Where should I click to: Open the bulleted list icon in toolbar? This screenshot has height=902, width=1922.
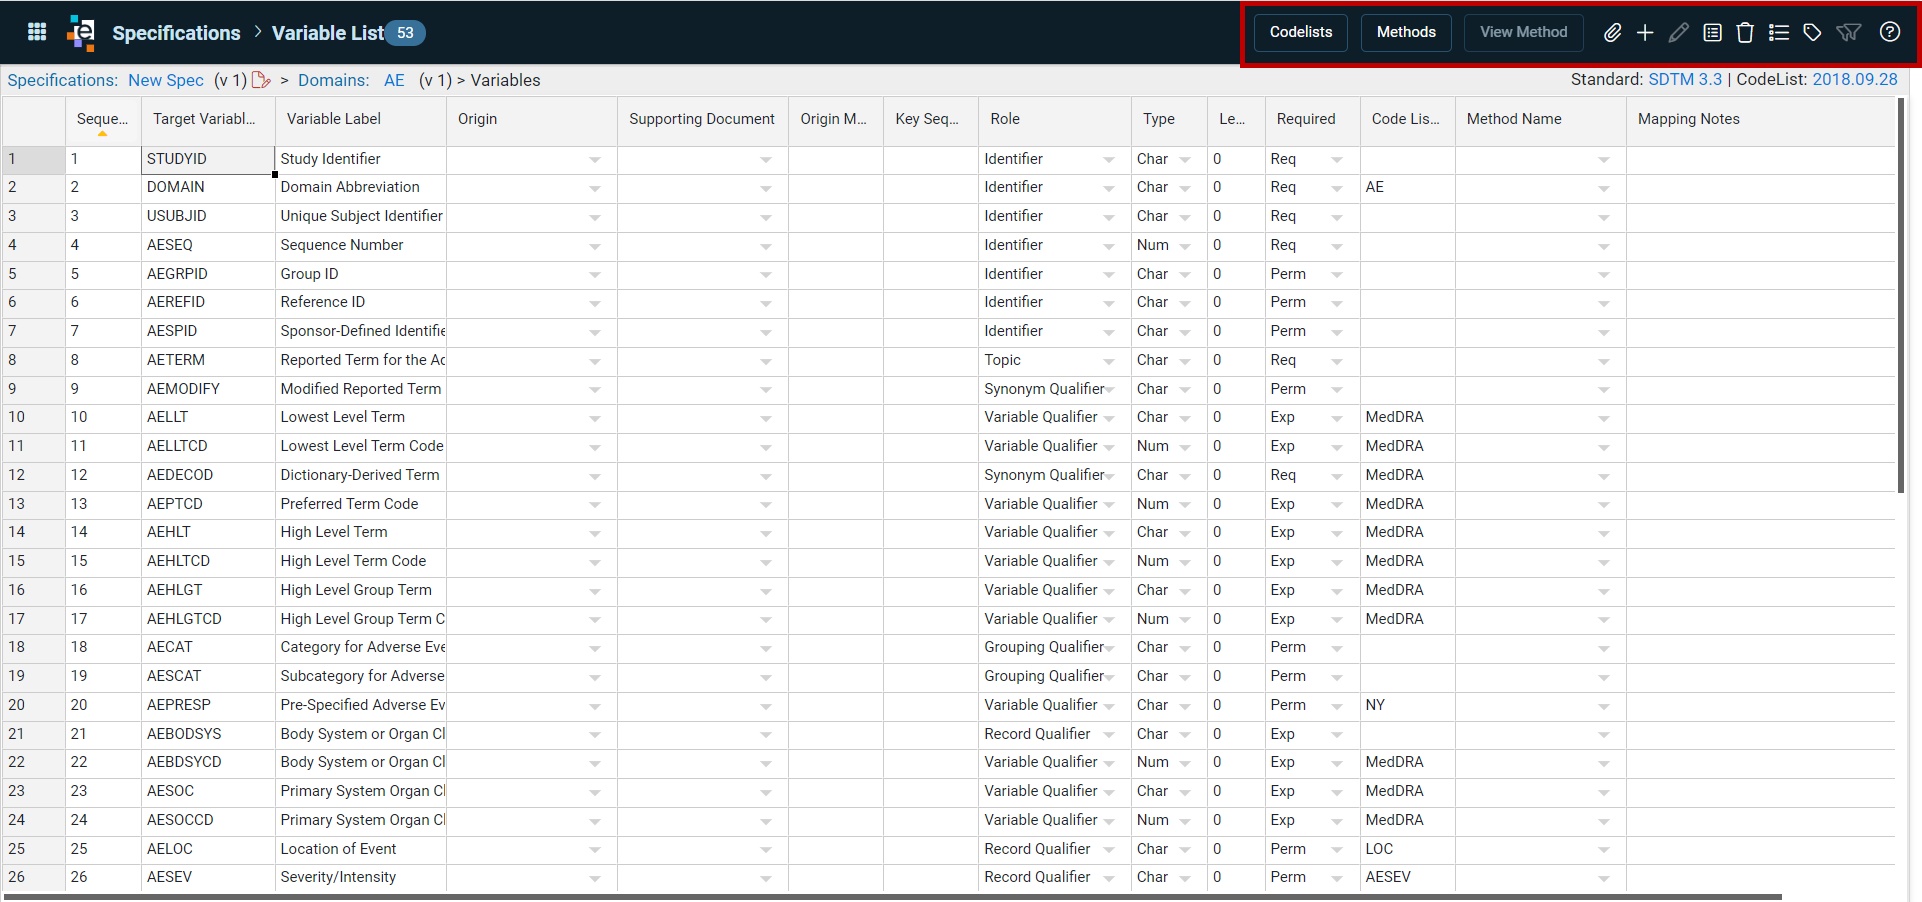tap(1779, 33)
